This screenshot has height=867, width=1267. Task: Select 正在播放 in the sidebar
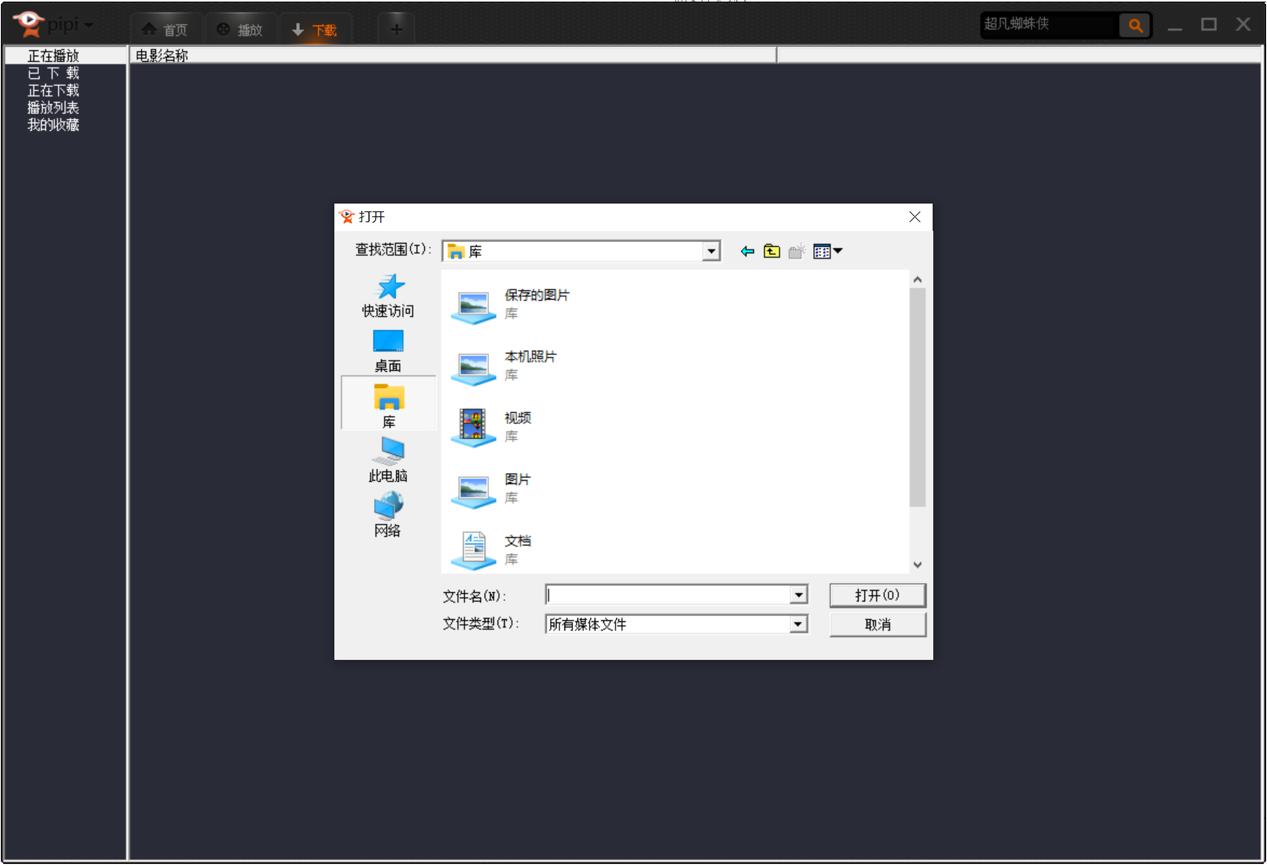(53, 56)
